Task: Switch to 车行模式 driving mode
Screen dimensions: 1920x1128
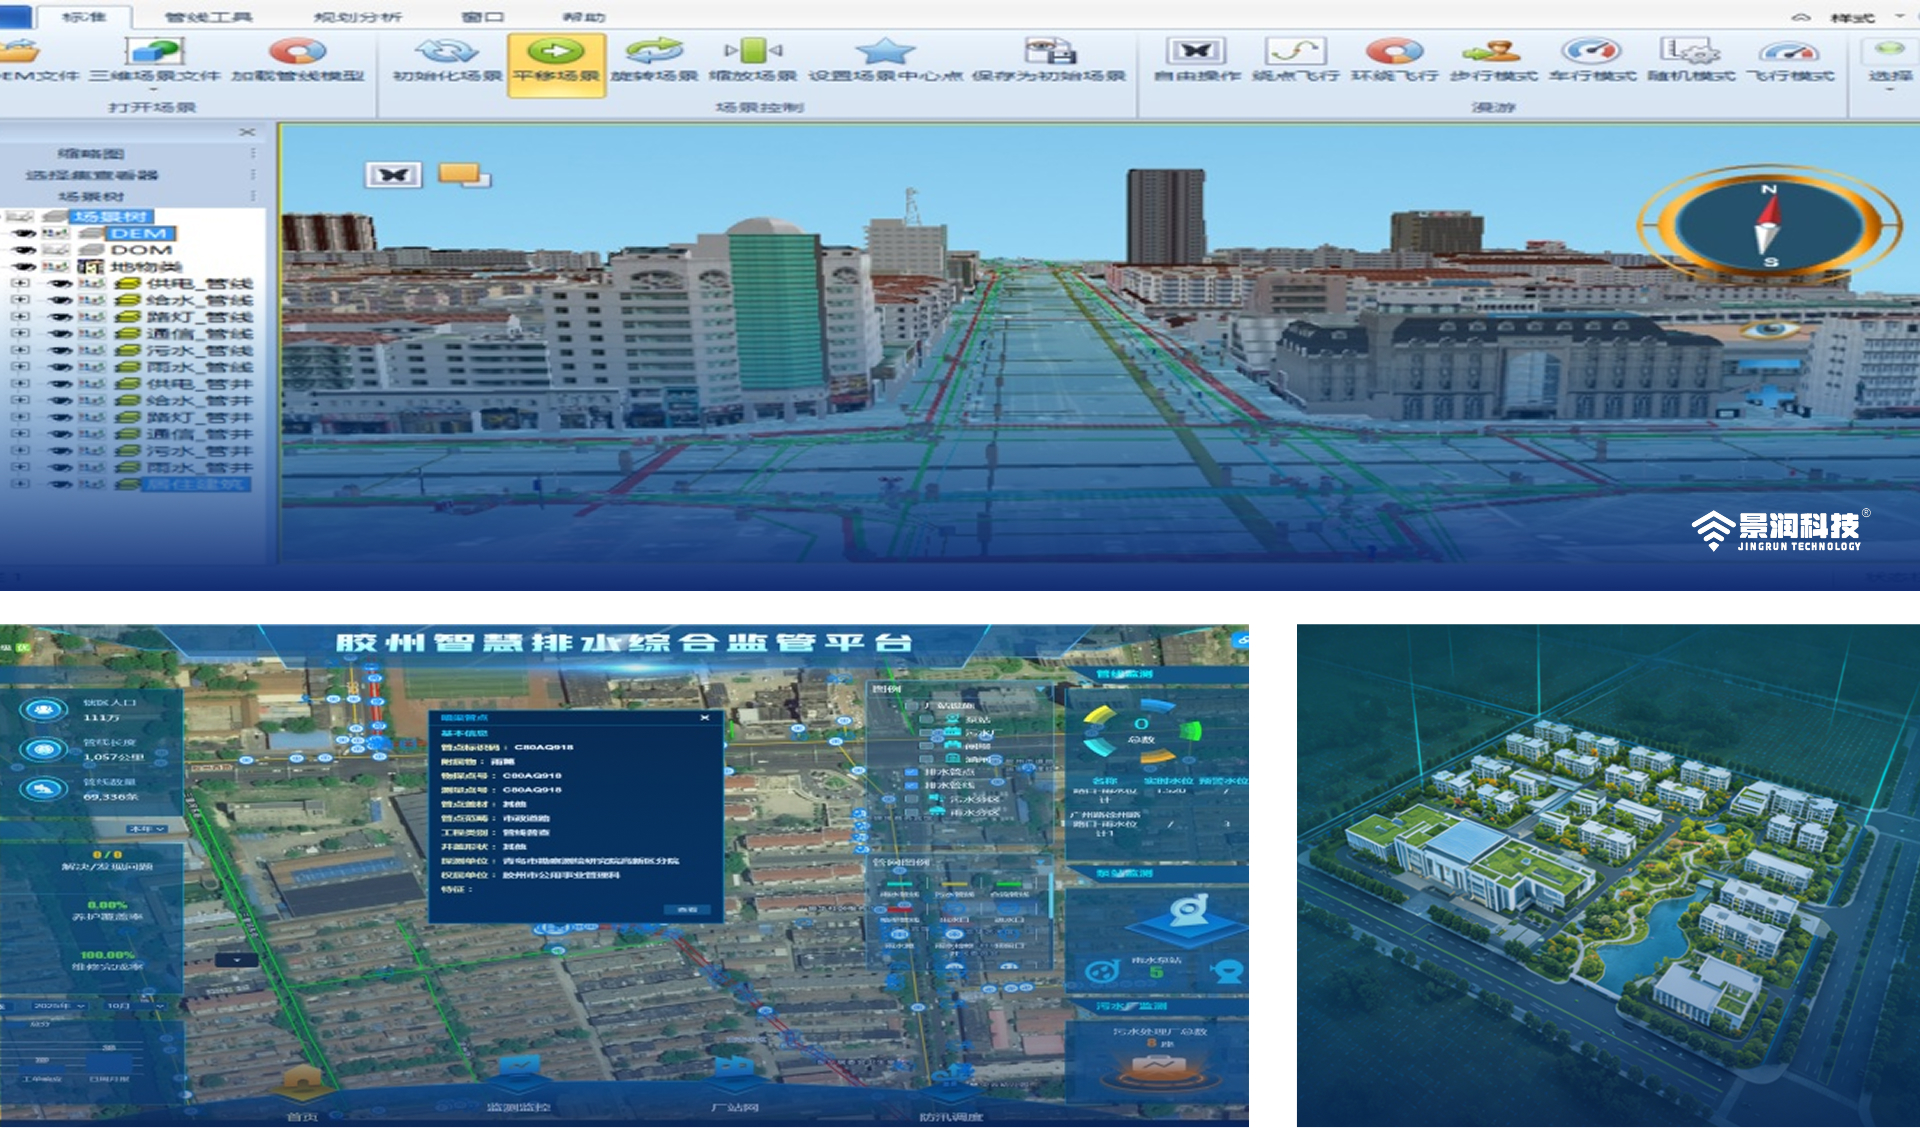Action: (1591, 60)
